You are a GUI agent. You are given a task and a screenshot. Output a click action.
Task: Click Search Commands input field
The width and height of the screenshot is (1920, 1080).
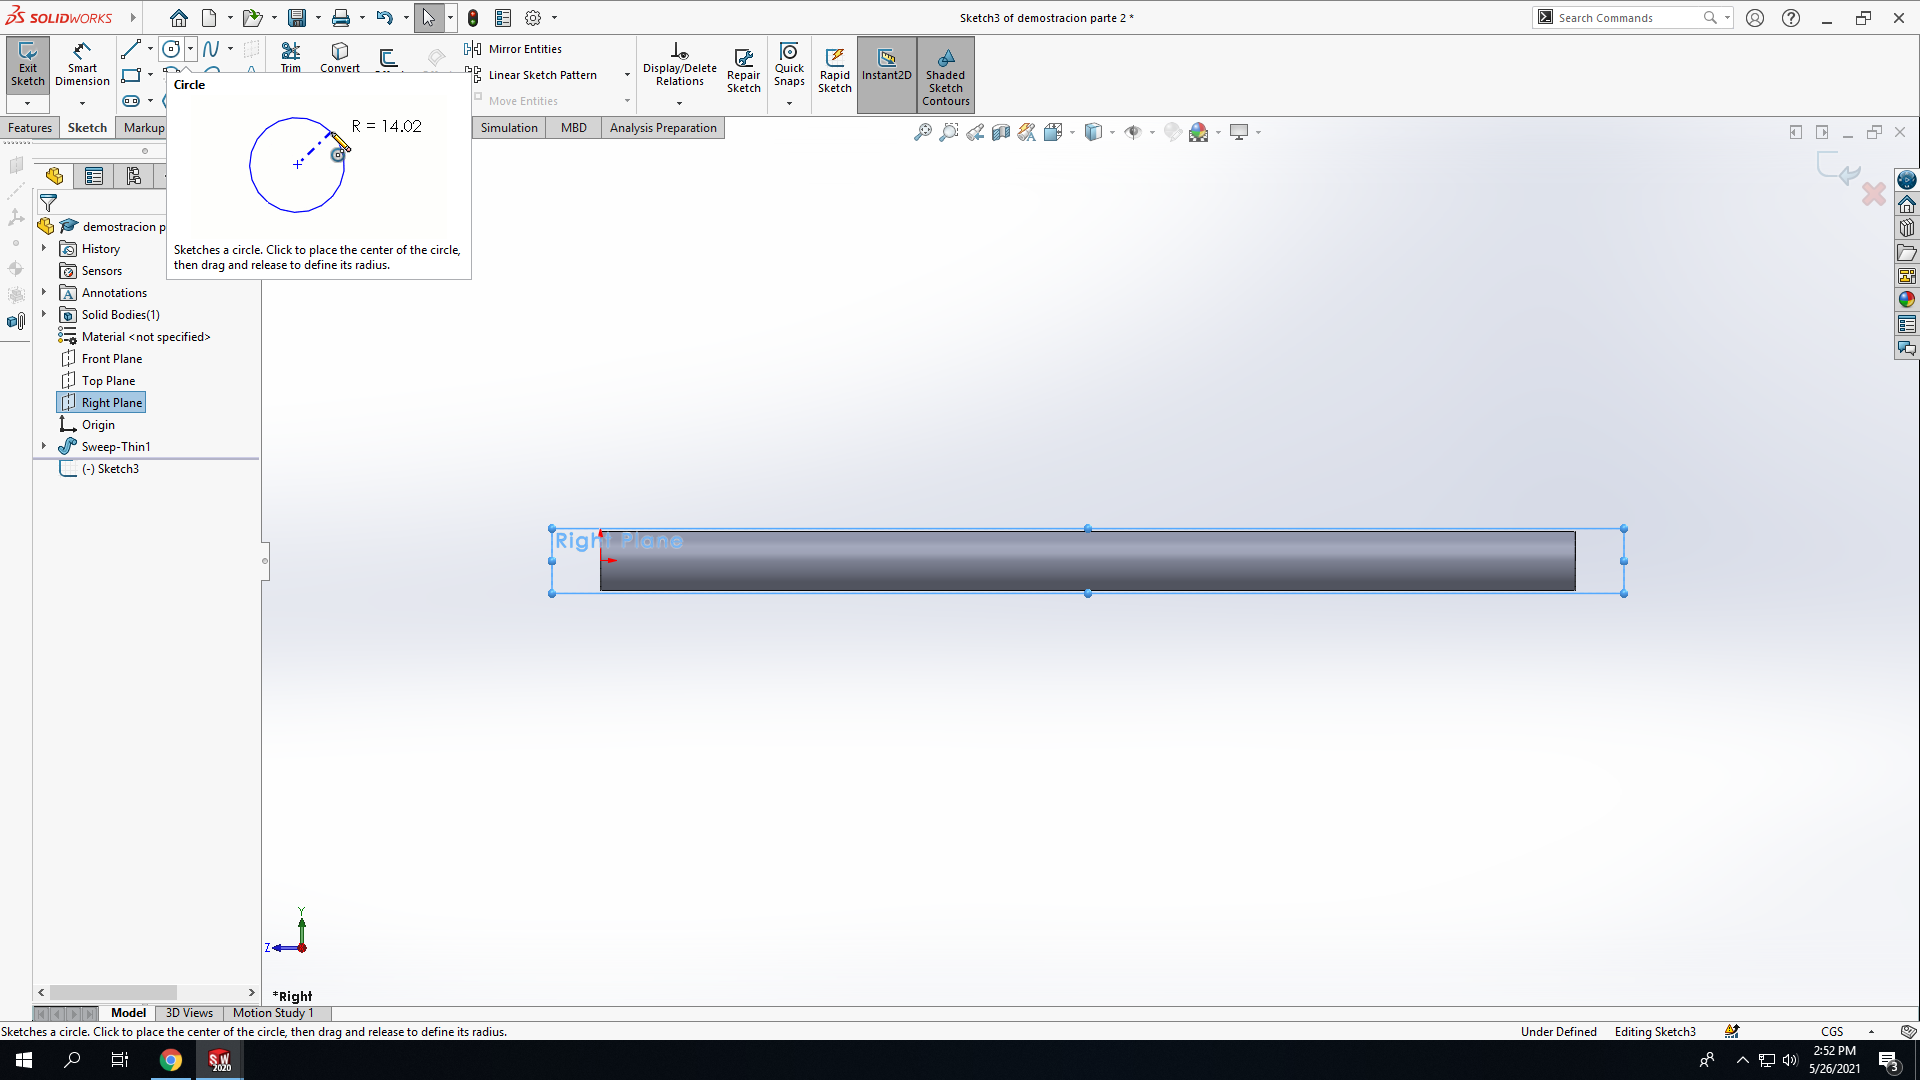tap(1625, 18)
